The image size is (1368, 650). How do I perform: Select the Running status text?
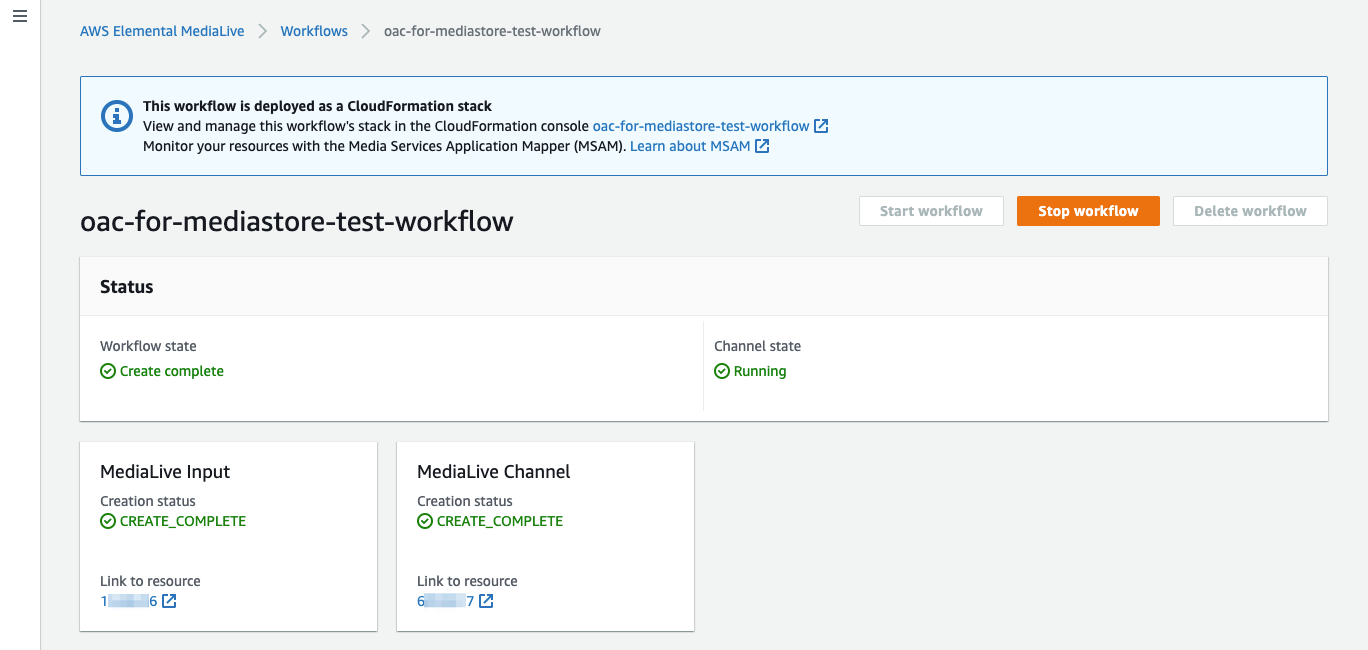760,371
